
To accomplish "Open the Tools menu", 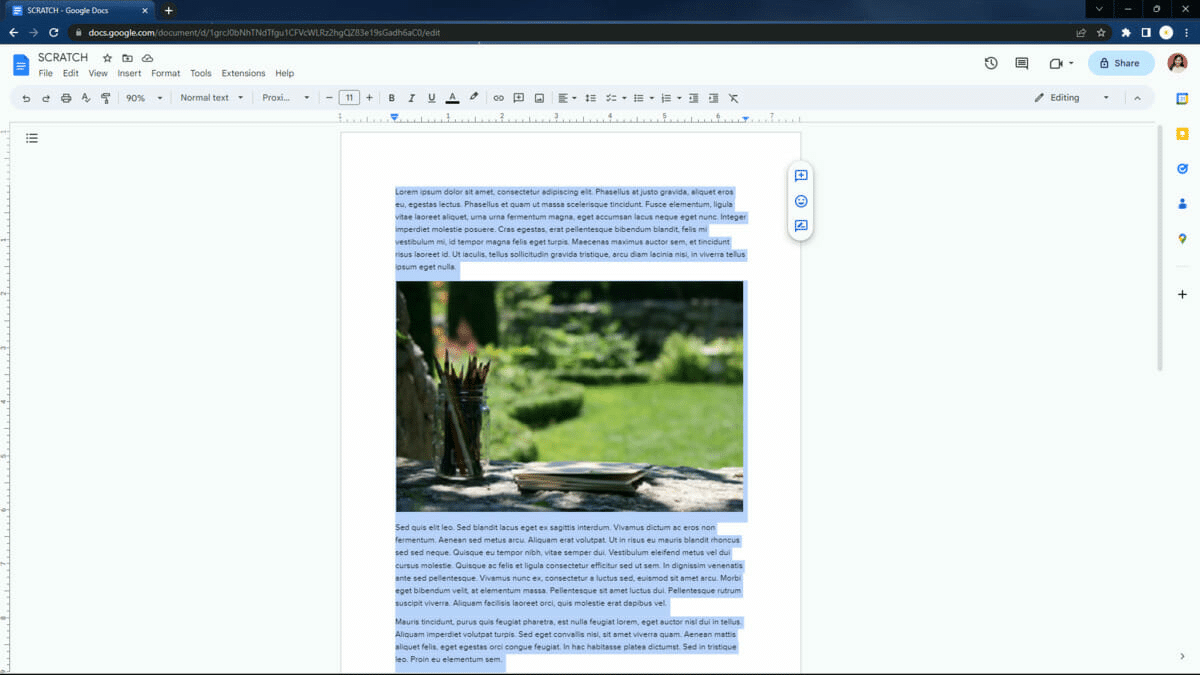I will pyautogui.click(x=201, y=73).
